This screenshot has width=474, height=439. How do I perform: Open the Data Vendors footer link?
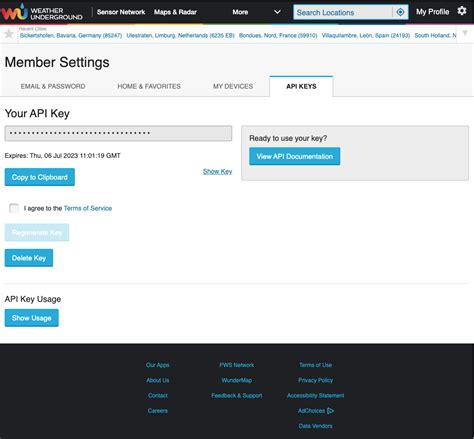pyautogui.click(x=315, y=426)
